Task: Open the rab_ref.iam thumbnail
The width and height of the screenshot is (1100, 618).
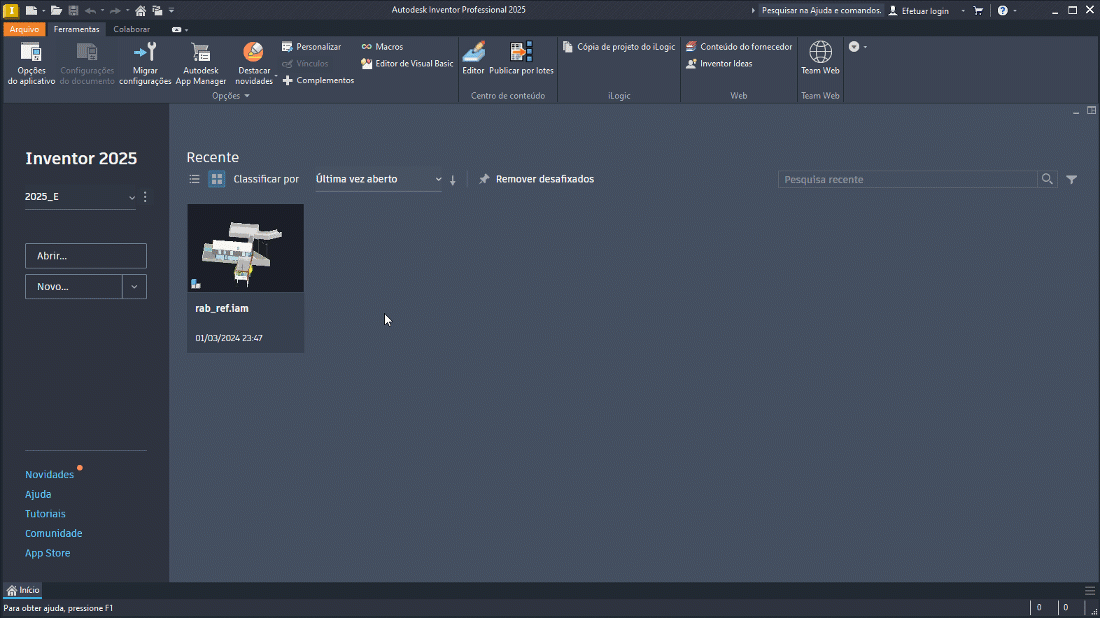Action: click(x=246, y=248)
